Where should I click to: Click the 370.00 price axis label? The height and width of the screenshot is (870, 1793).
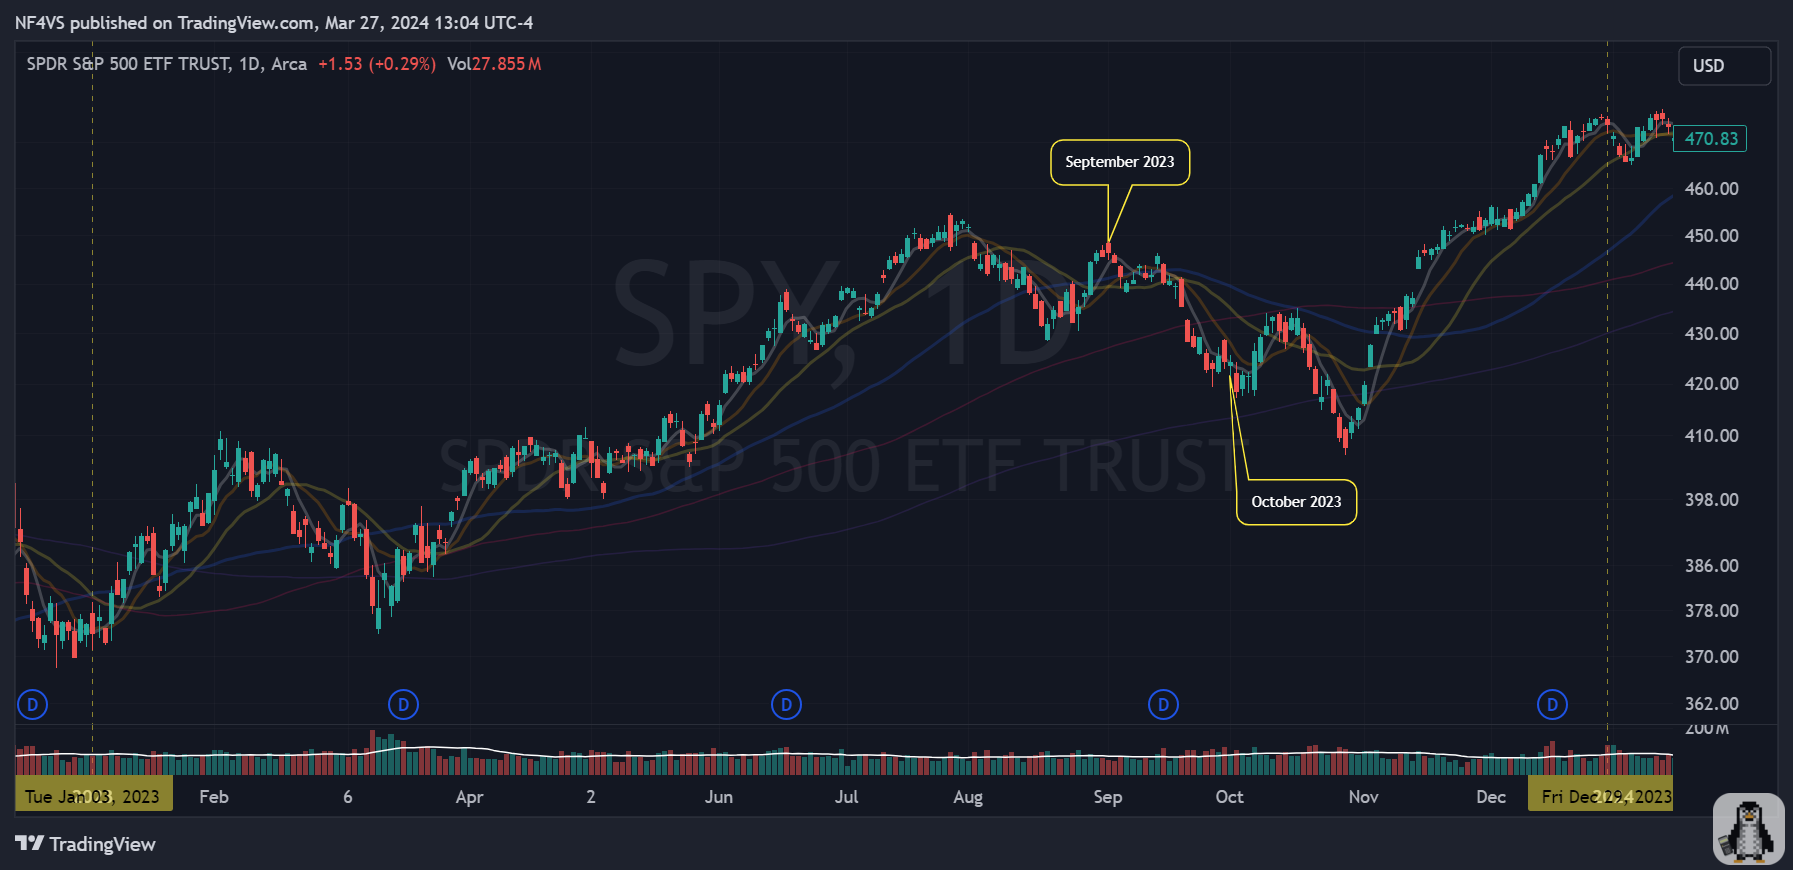[1712, 657]
